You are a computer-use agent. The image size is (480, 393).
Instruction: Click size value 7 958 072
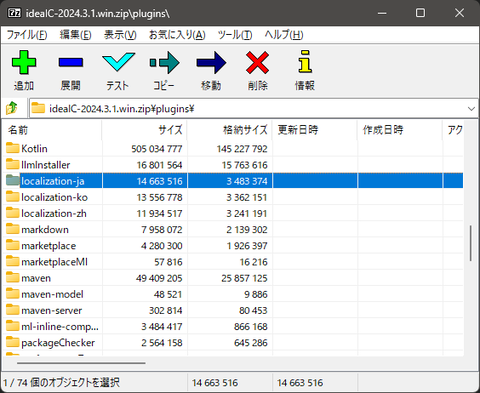pyautogui.click(x=162, y=230)
